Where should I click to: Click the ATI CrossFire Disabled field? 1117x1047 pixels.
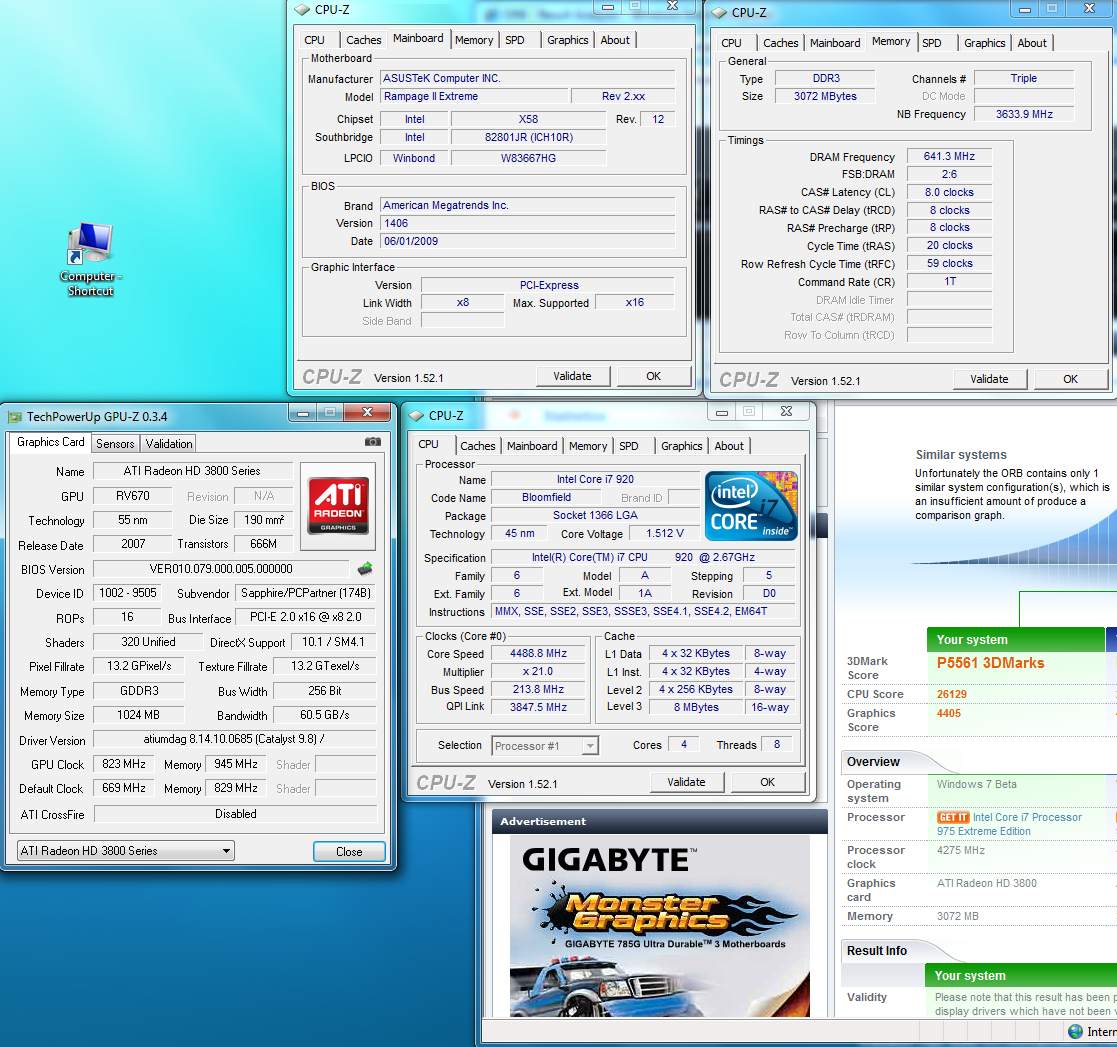pyautogui.click(x=236, y=813)
